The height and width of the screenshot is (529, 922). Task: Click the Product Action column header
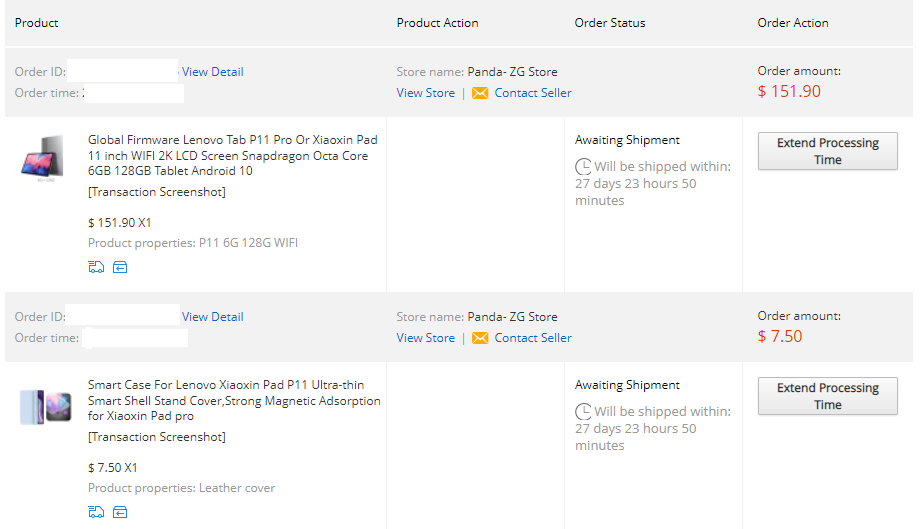click(x=437, y=23)
